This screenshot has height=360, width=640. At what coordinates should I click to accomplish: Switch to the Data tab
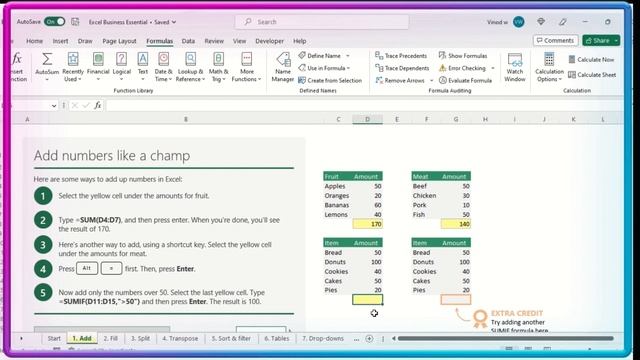coord(188,41)
